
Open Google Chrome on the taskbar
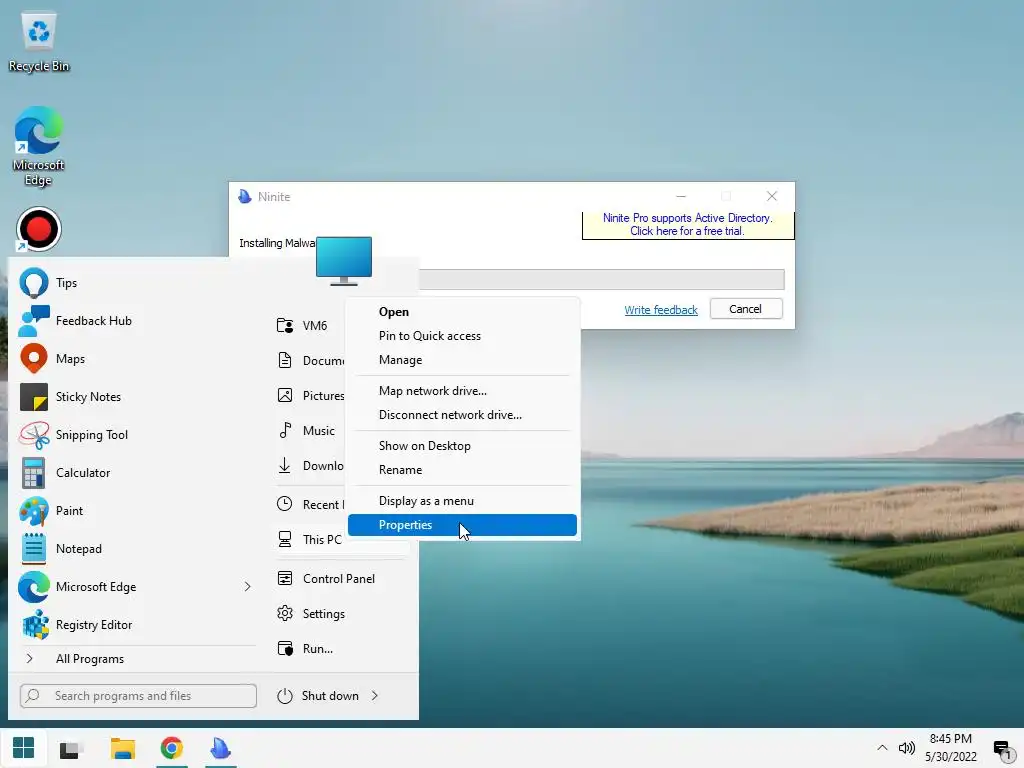click(x=172, y=748)
